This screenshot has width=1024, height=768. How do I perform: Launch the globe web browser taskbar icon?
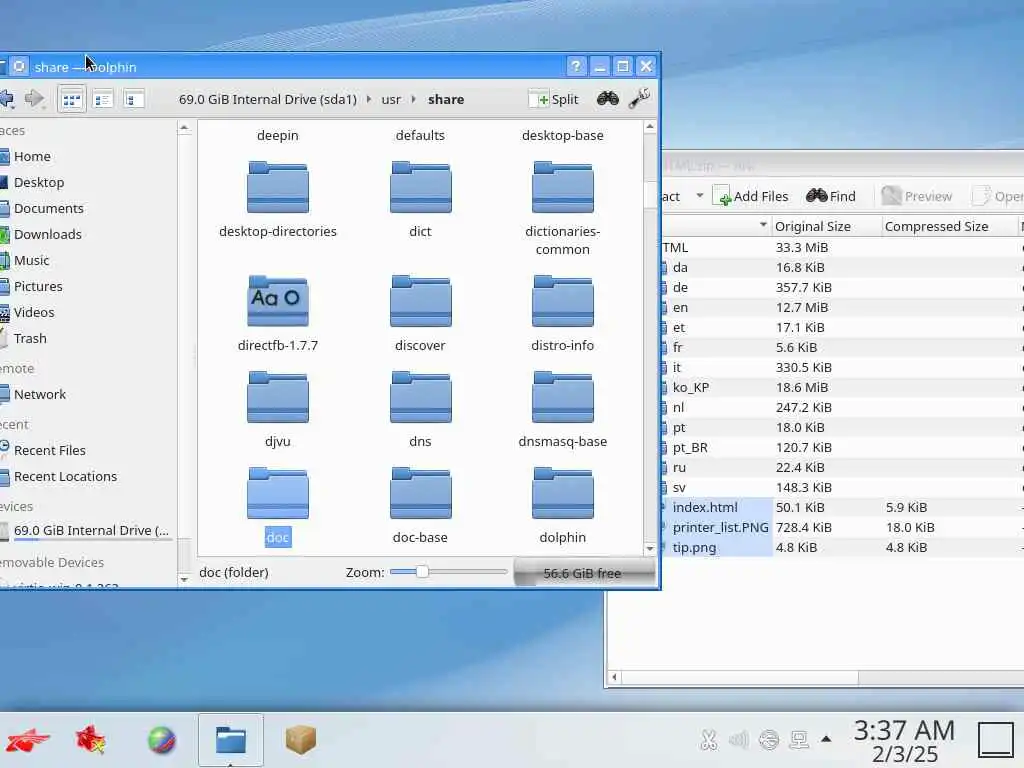(161, 740)
